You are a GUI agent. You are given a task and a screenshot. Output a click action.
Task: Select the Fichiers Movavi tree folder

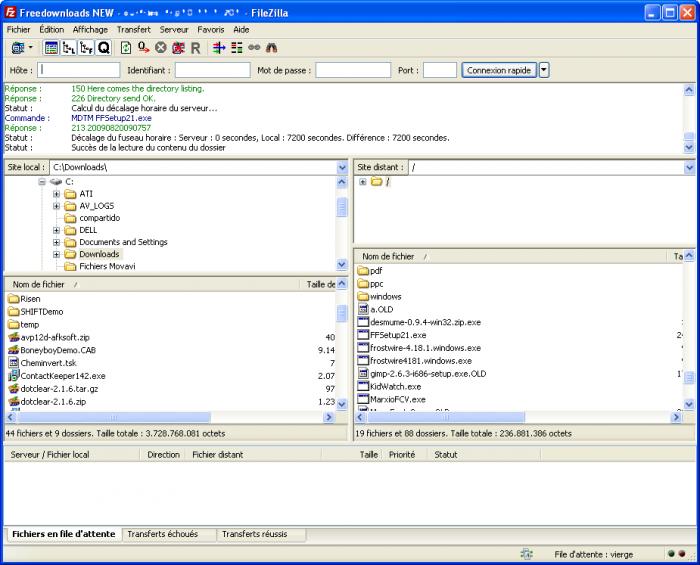click(x=107, y=266)
